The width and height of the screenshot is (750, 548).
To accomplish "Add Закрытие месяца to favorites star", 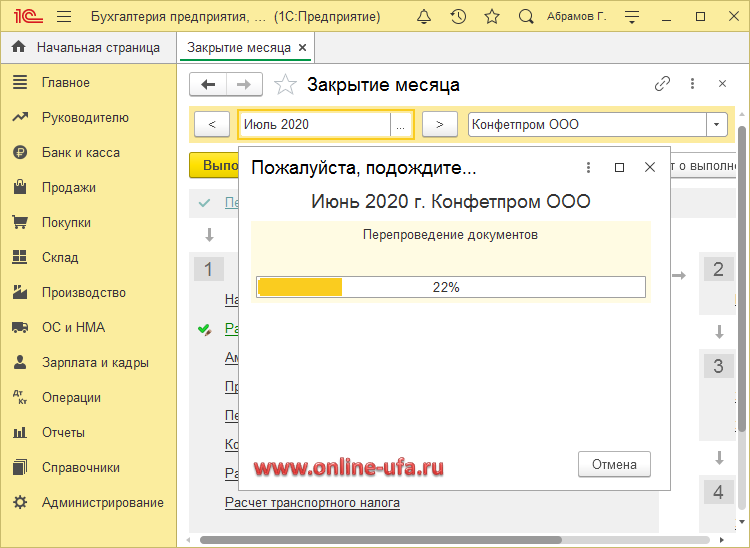I will point(285,85).
